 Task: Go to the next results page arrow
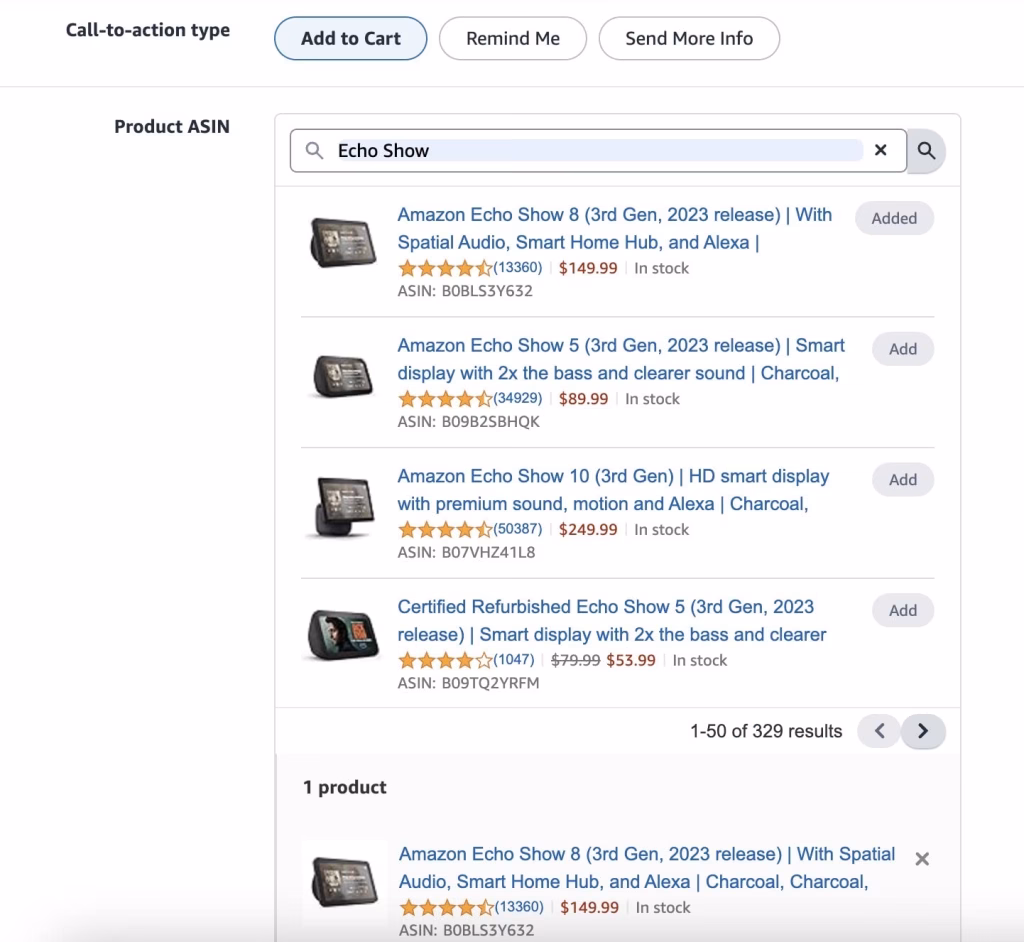(923, 731)
